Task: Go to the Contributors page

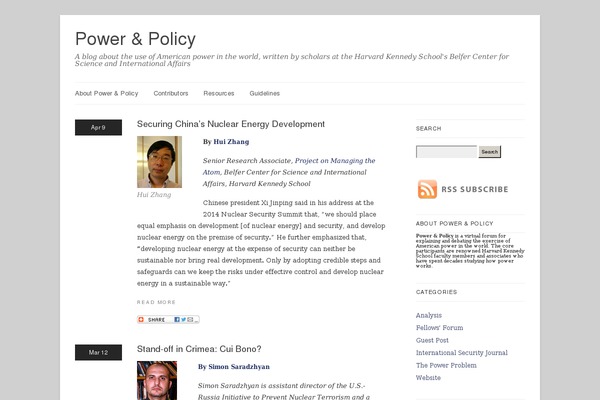Action: 171,93
